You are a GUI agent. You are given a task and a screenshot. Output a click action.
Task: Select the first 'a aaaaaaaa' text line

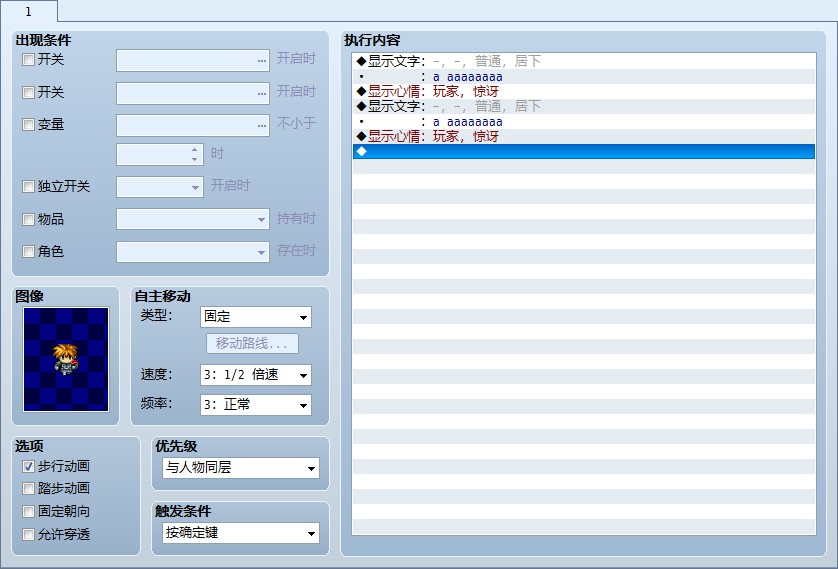tap(584, 76)
